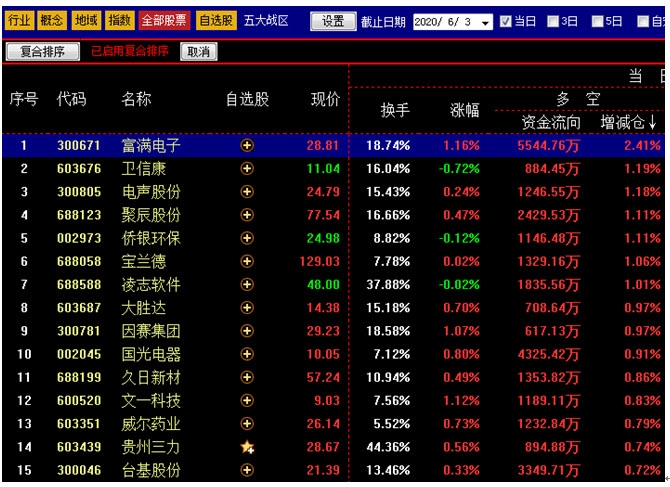This screenshot has width=670, height=487.
Task: Select stock name 电声股份
Action: [x=151, y=192]
